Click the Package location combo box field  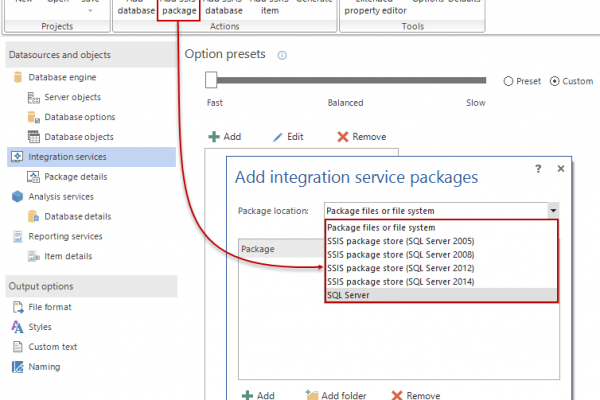point(441,211)
